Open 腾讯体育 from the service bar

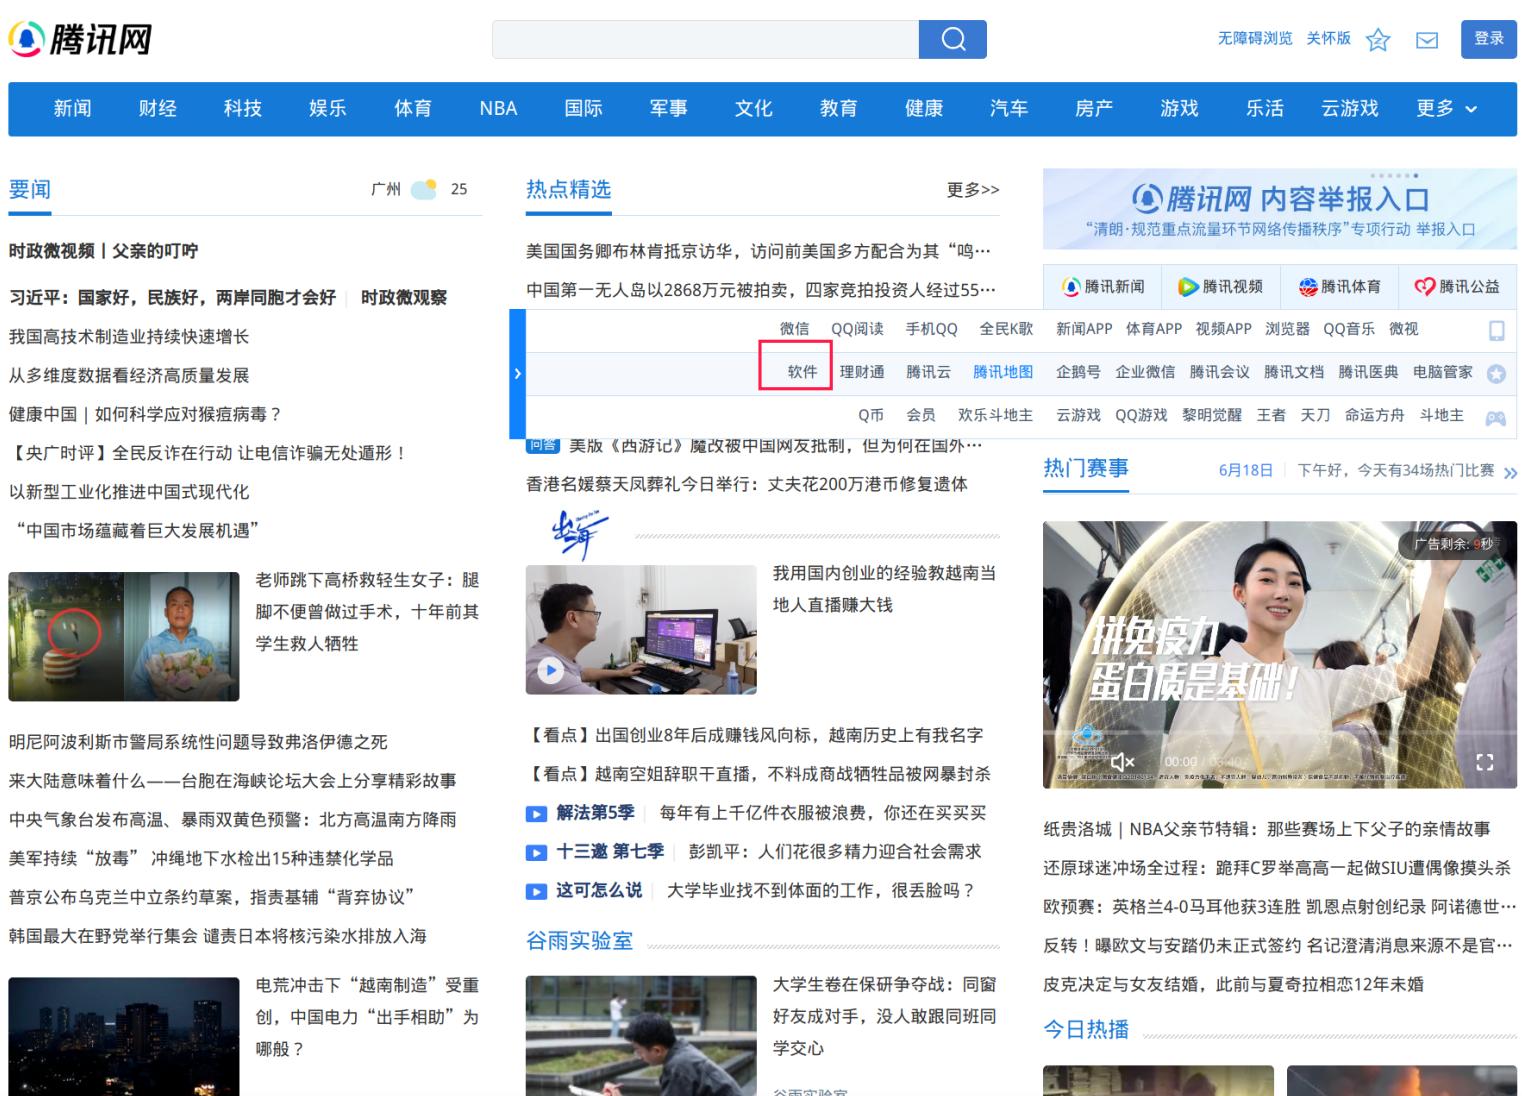tap(1338, 286)
